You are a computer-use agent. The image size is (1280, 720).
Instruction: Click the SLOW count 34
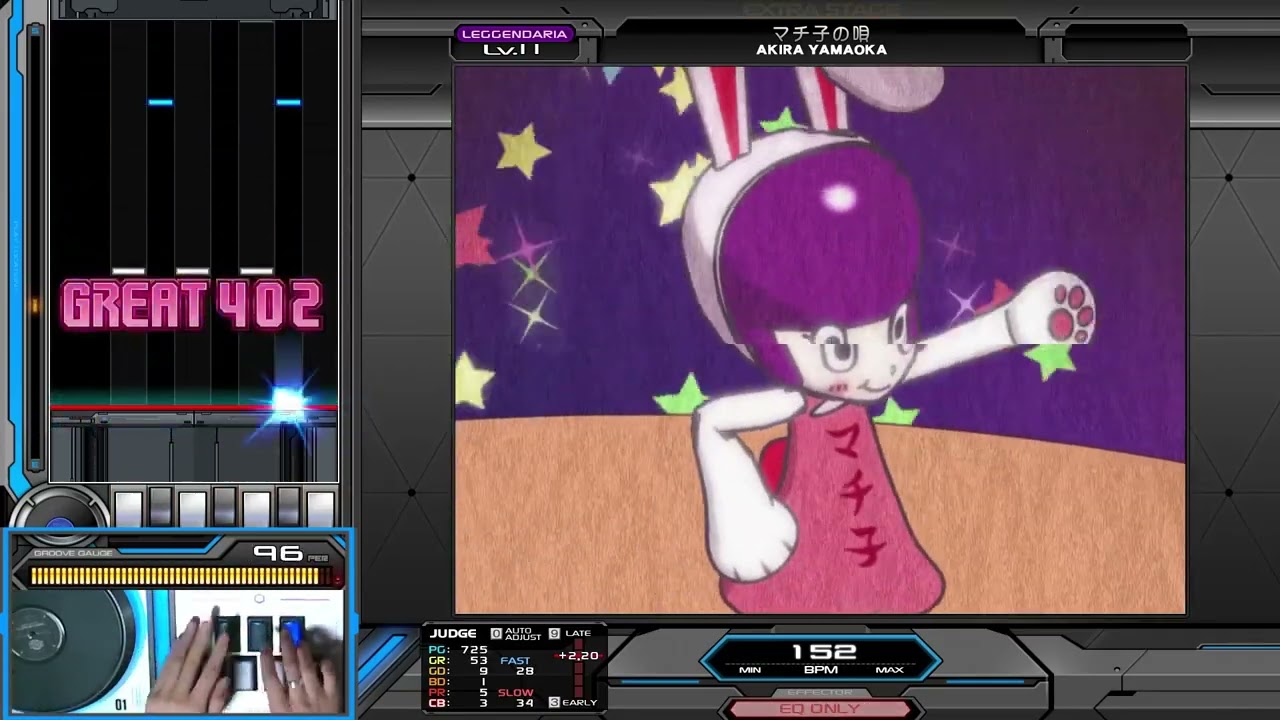point(525,702)
